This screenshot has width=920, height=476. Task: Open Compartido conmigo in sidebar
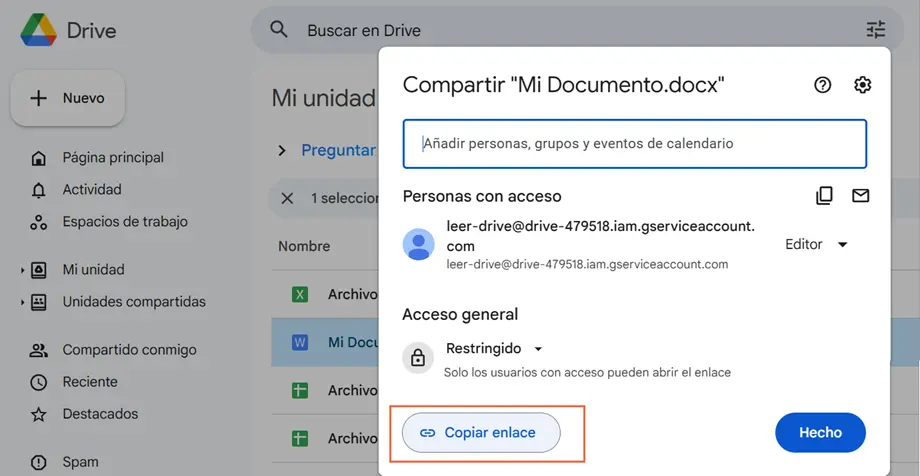pyautogui.click(x=130, y=350)
